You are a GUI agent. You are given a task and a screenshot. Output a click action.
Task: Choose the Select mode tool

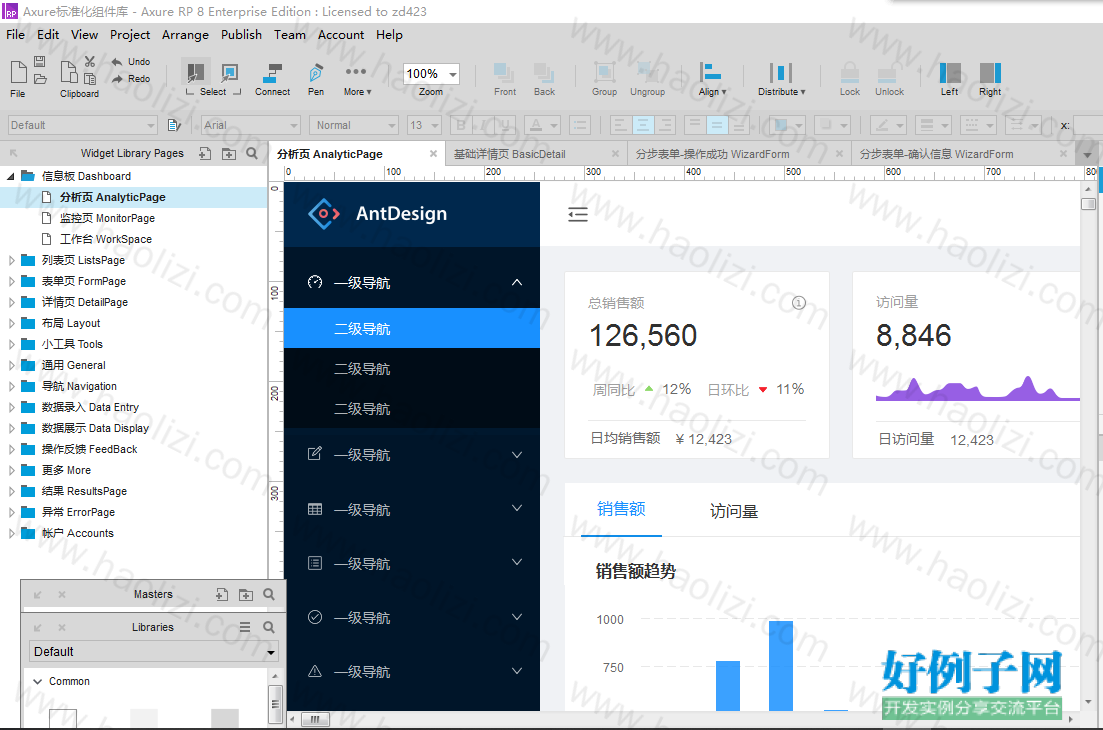coord(196,72)
